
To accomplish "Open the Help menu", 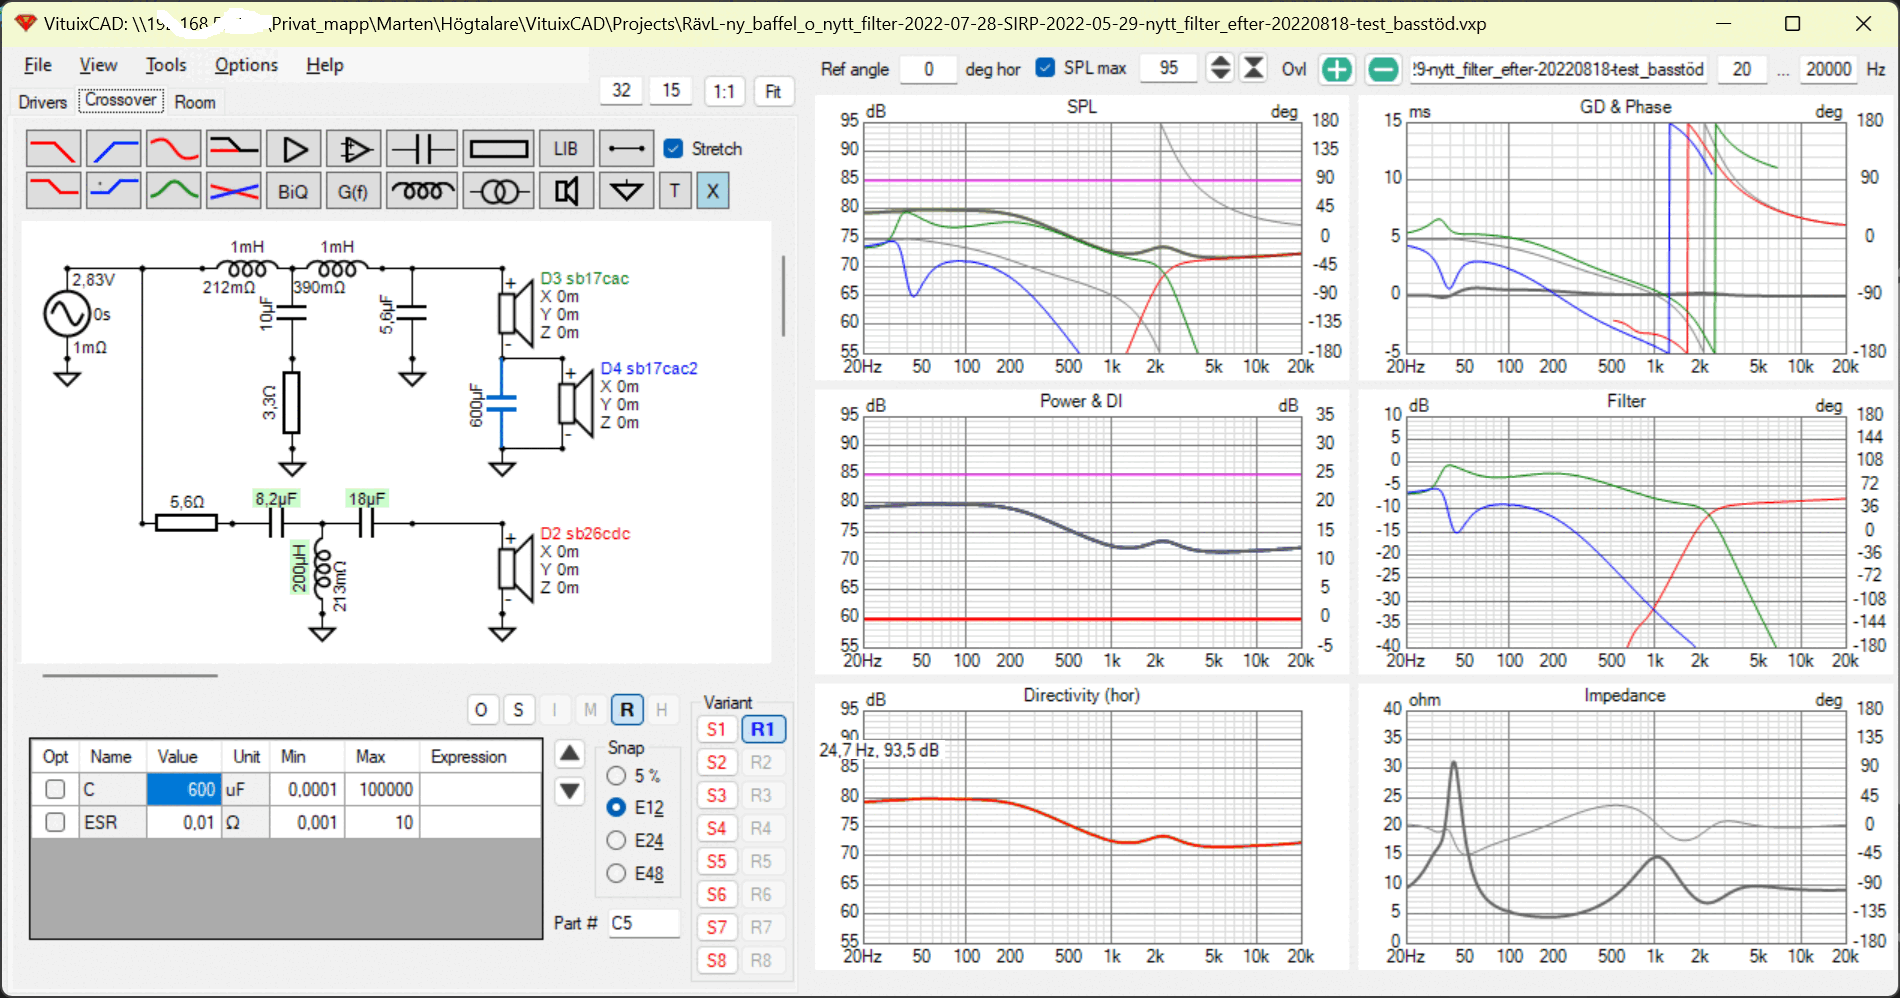I will 325,65.
